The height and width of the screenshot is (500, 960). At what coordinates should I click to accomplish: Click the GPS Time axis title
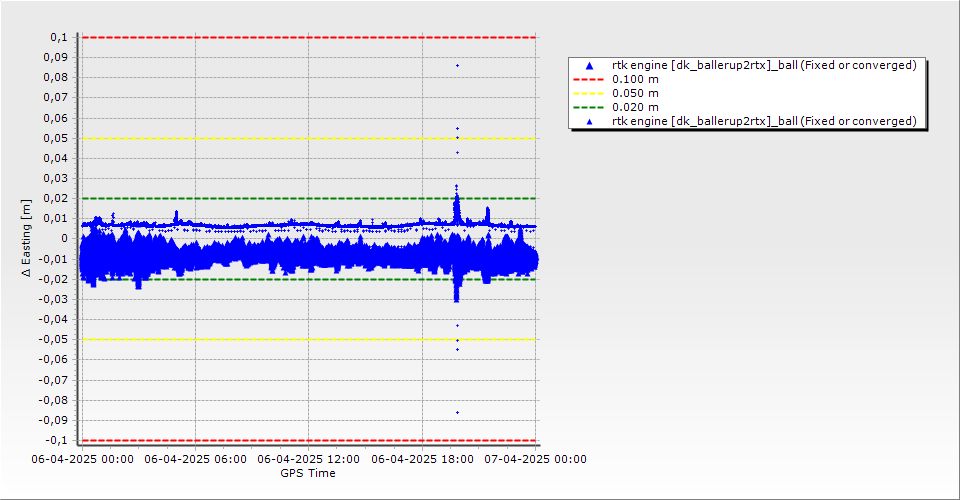[308, 473]
